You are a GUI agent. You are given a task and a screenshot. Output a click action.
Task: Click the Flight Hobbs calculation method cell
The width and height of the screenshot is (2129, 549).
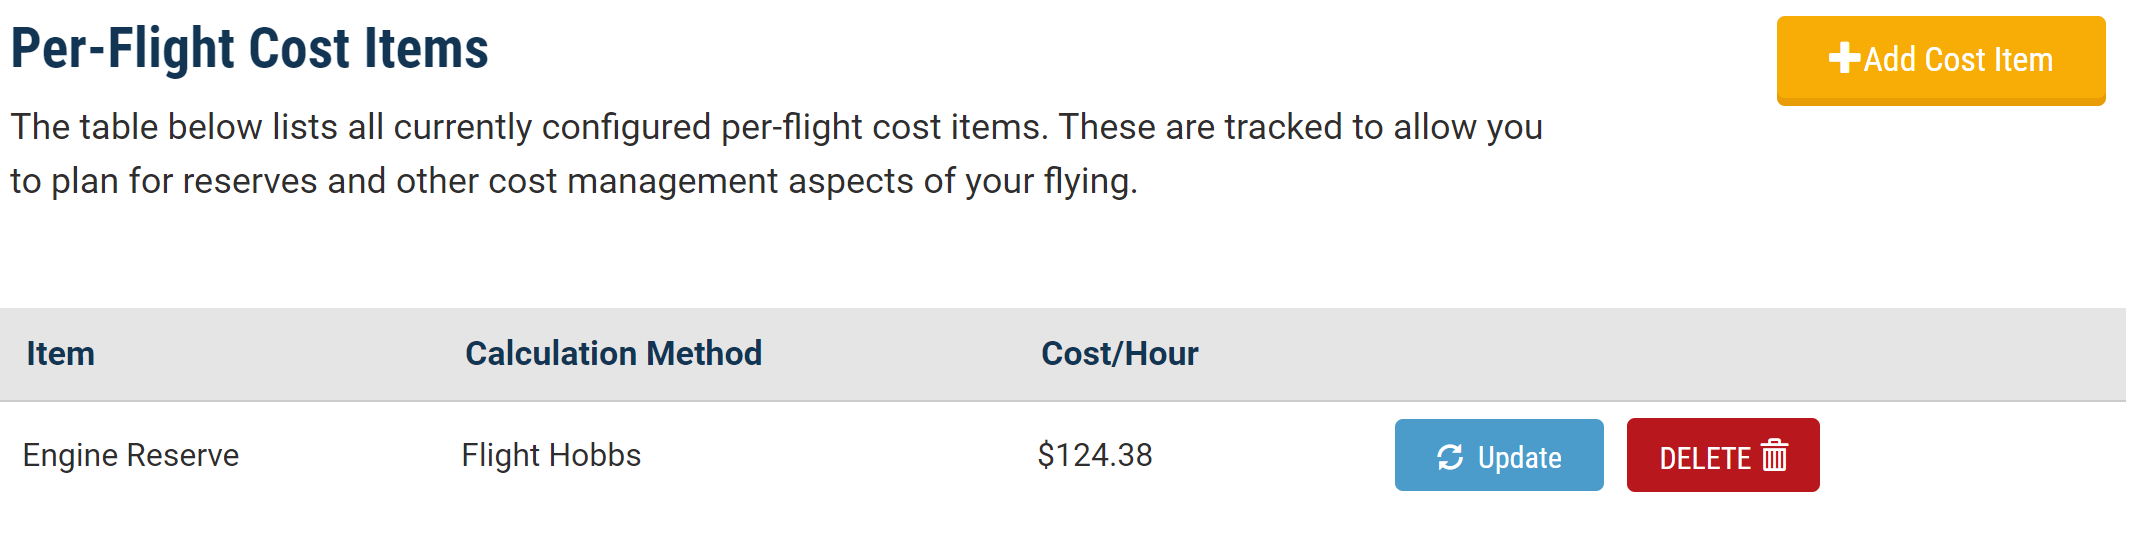pos(551,456)
